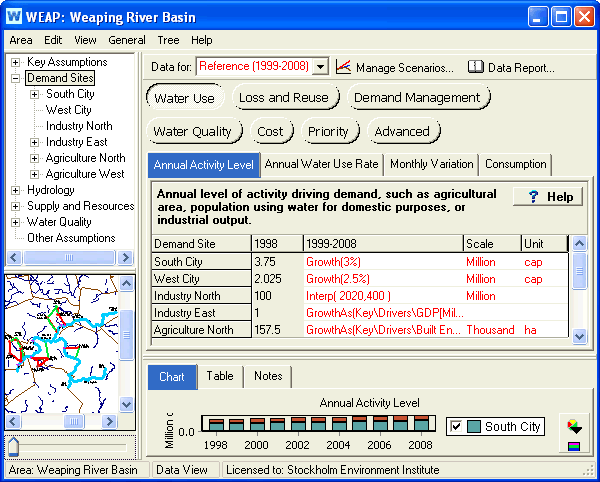Screen dimensions: 600x482
Task: Click the South City teal legend swatch
Action: tap(474, 426)
